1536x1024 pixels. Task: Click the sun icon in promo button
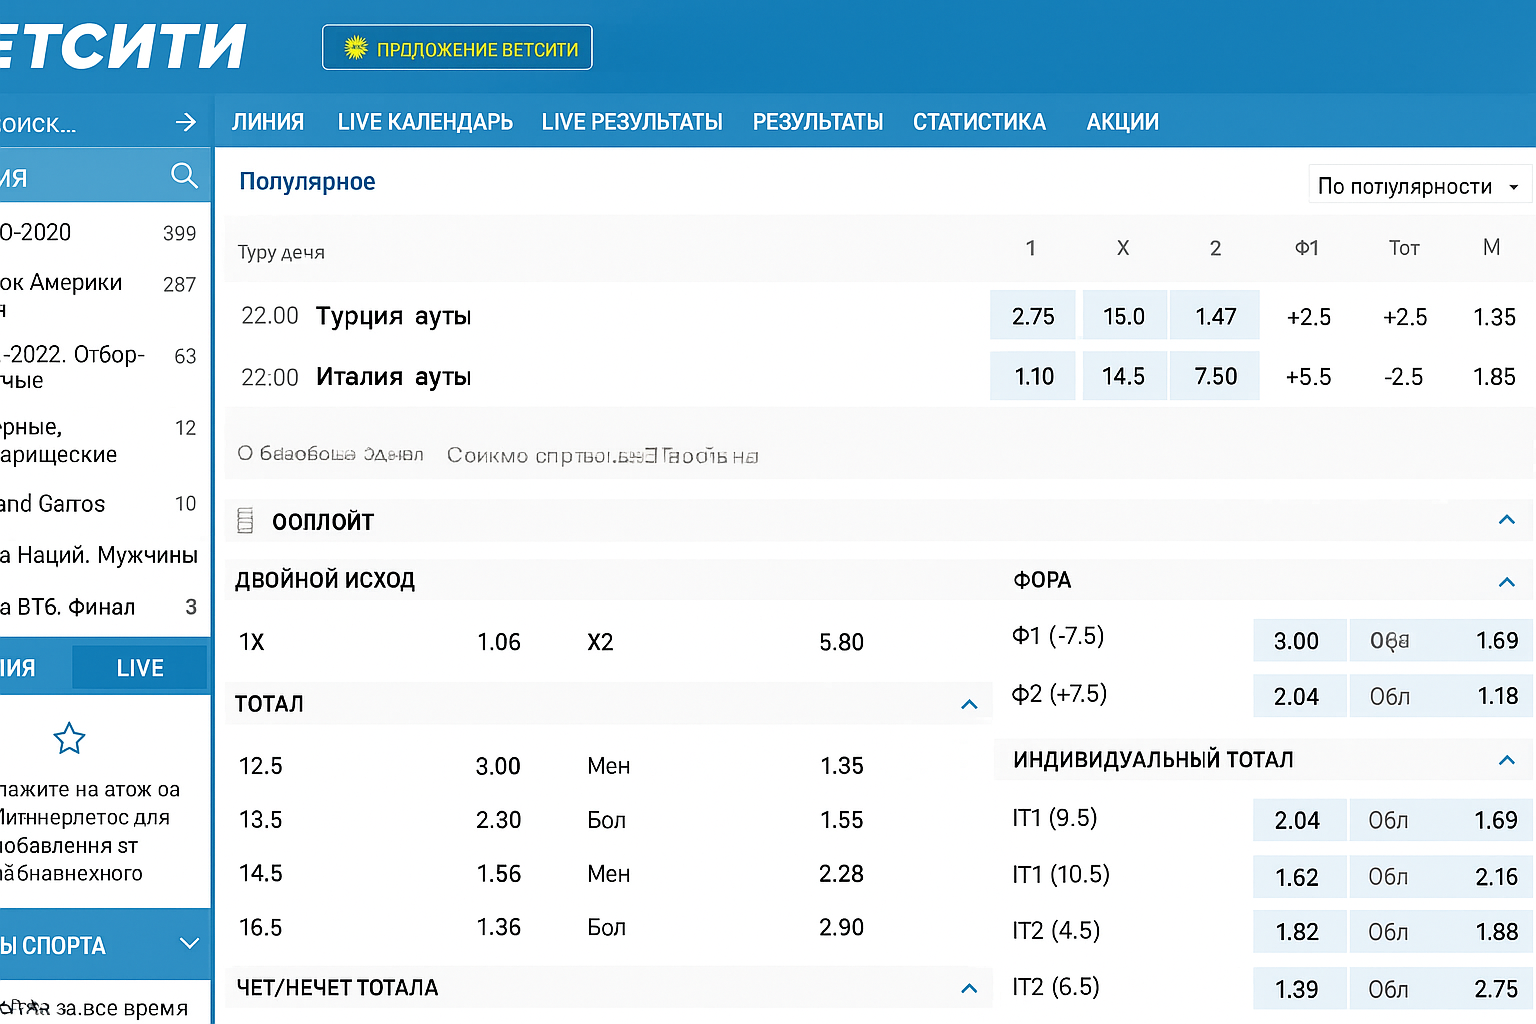click(355, 48)
